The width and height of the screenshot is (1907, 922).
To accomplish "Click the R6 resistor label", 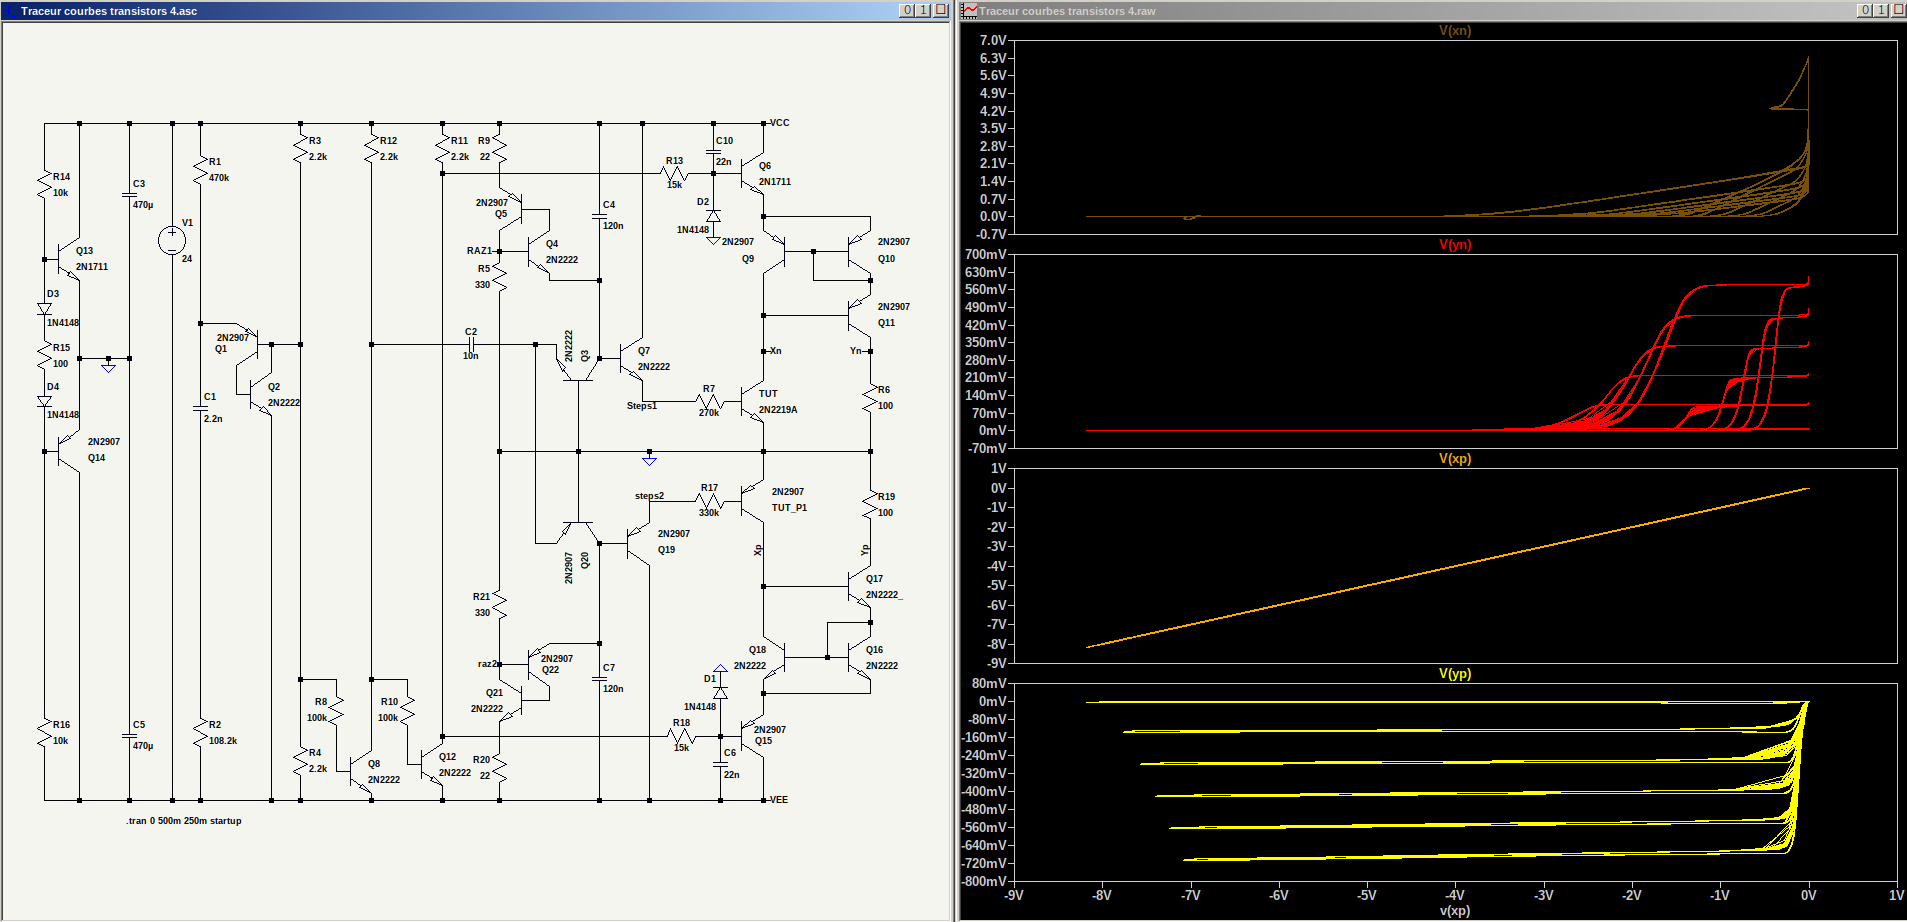I will pyautogui.click(x=884, y=390).
